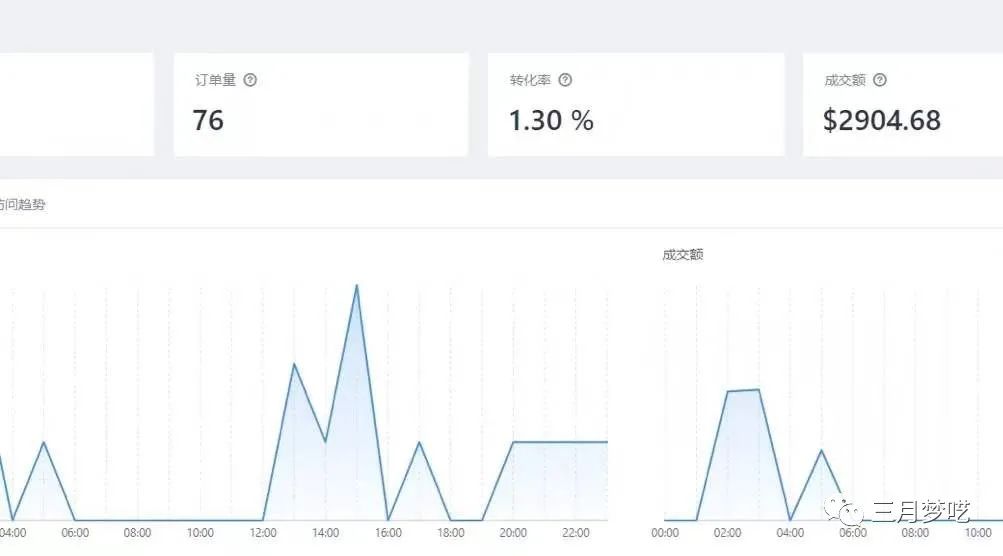Click the 1.30 % conversion rate value

point(551,121)
